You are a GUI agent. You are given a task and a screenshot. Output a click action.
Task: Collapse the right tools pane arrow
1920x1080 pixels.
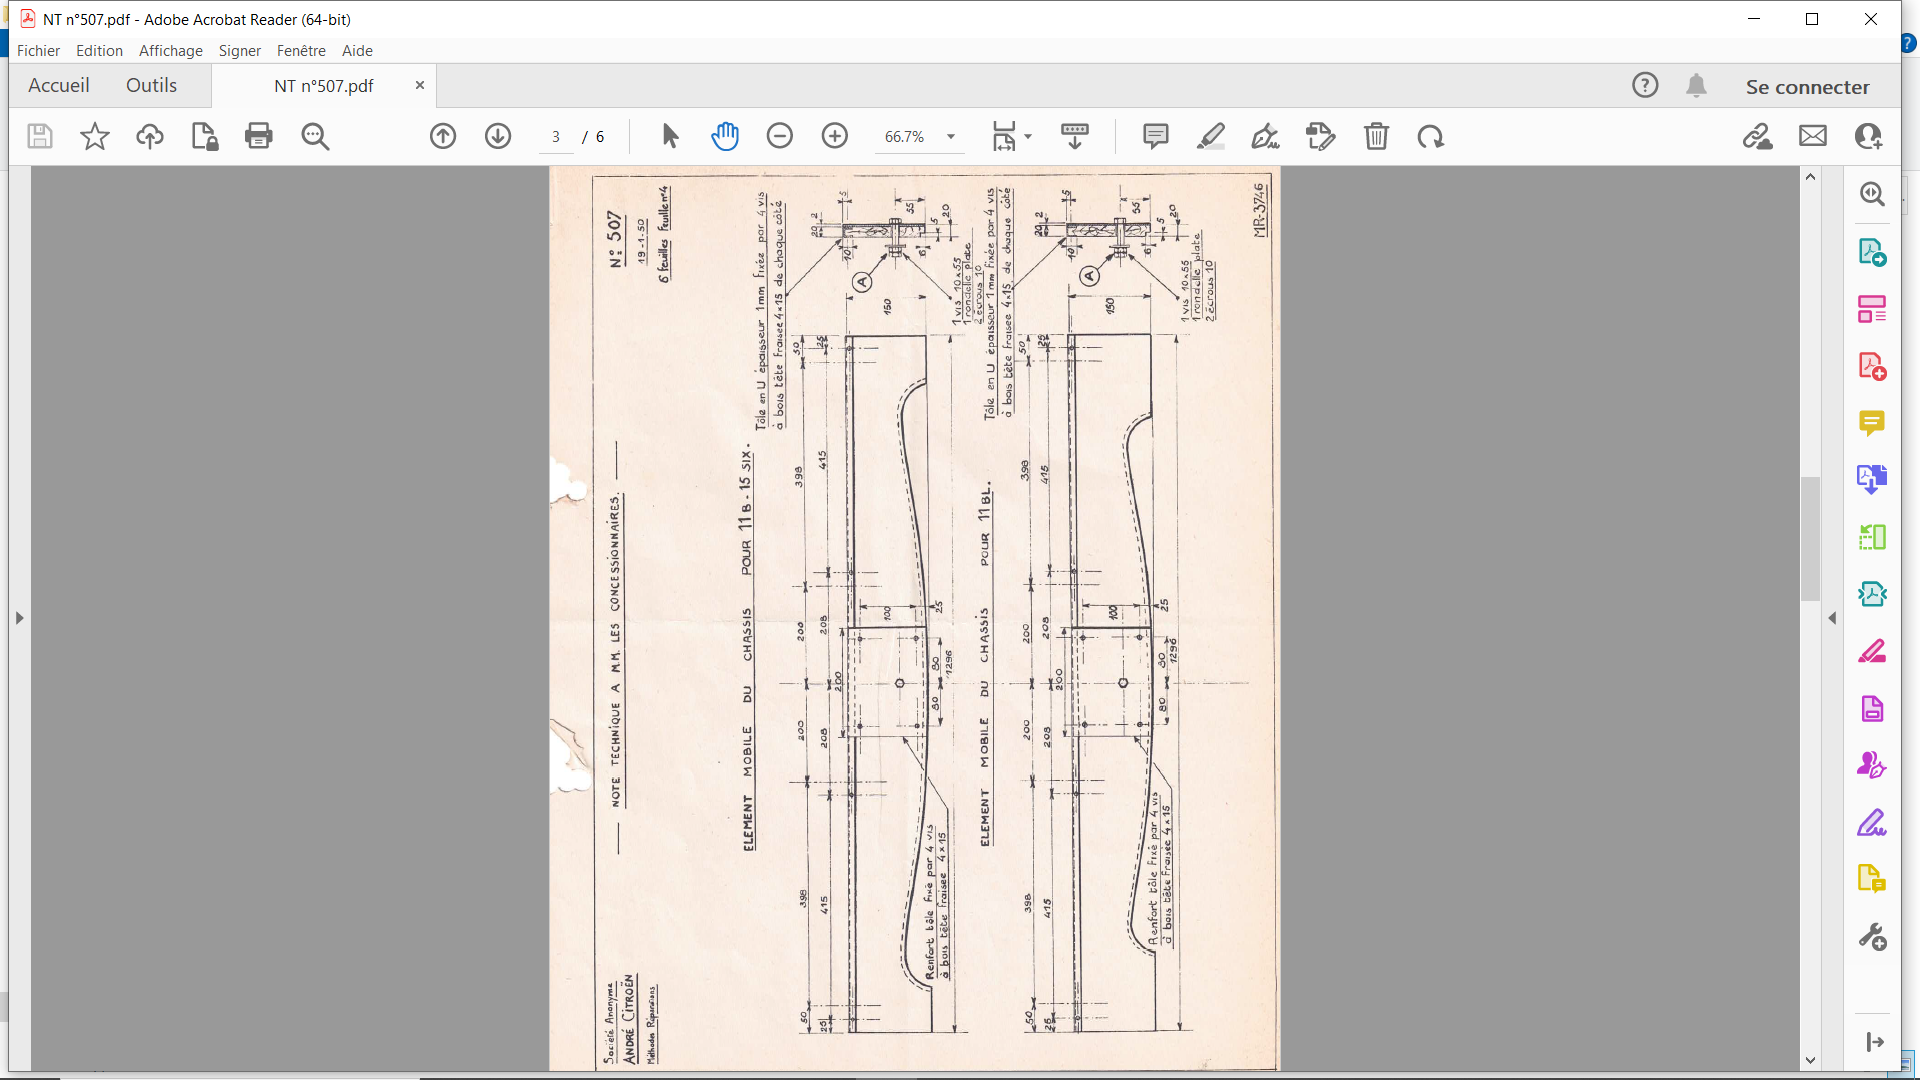[x=1832, y=618]
